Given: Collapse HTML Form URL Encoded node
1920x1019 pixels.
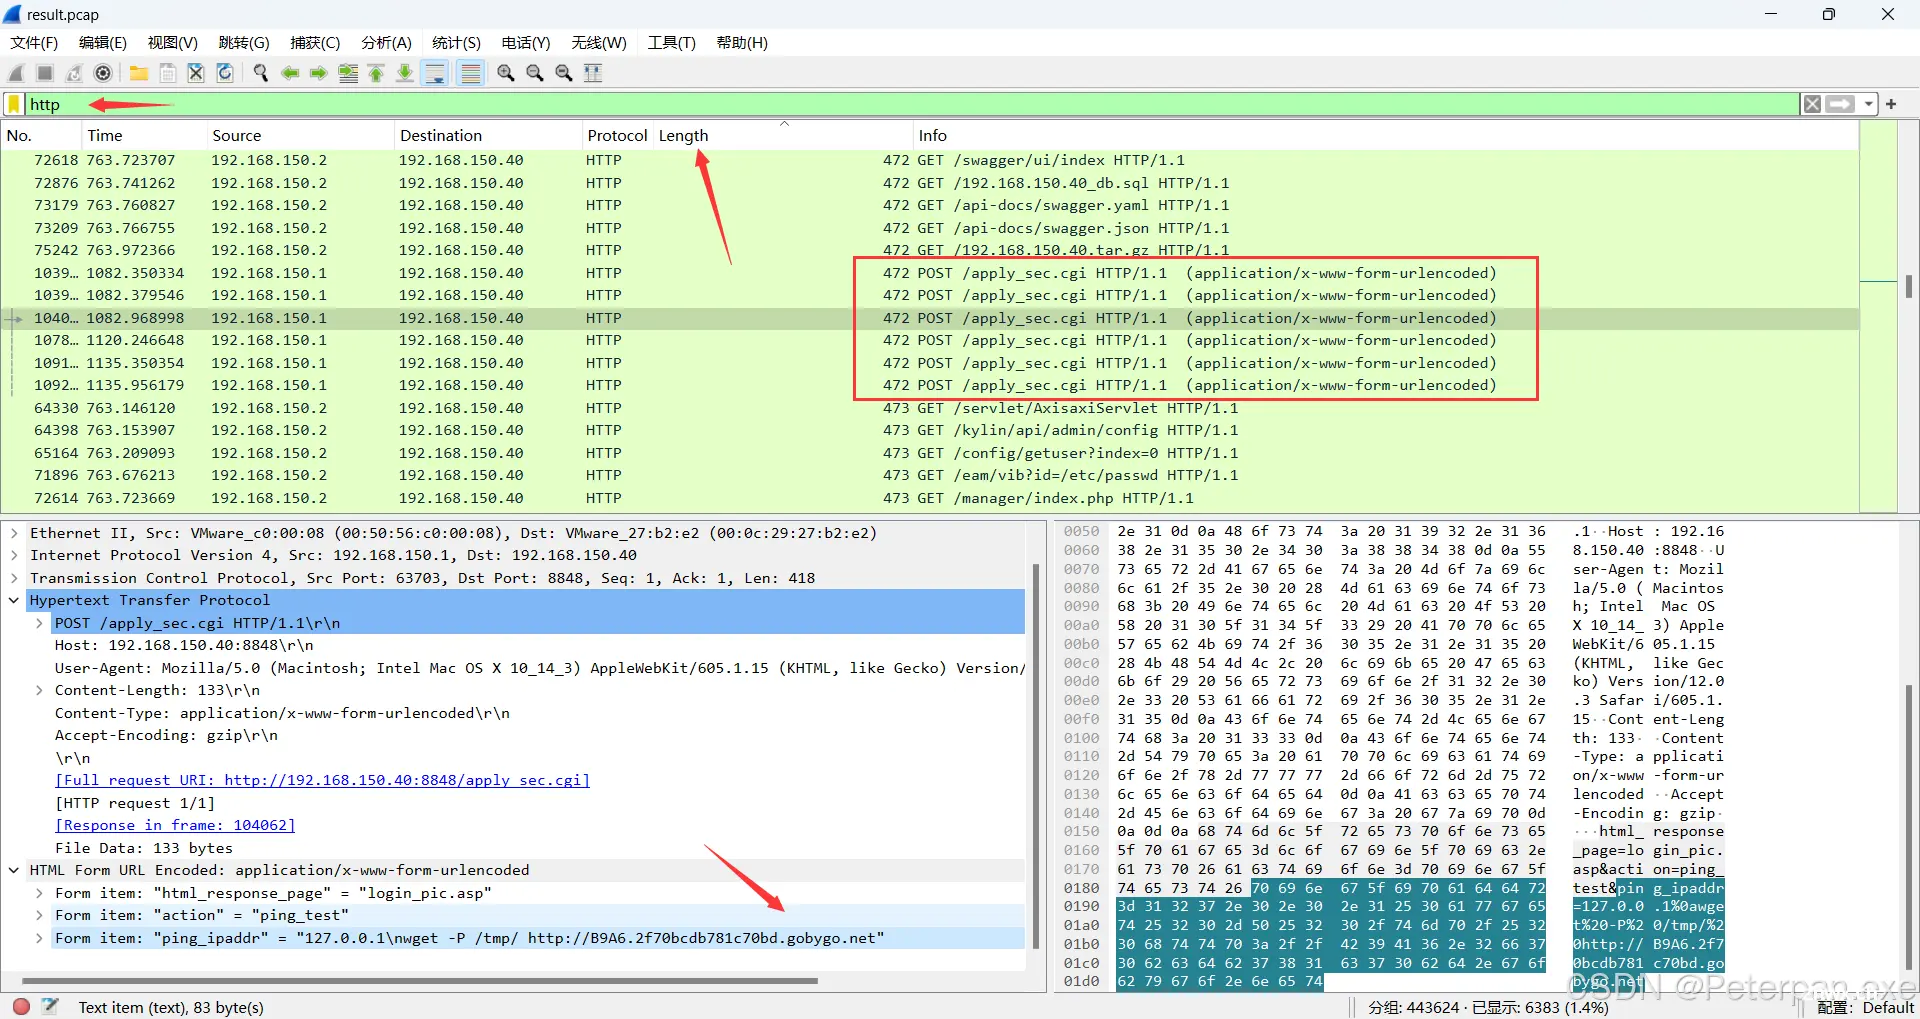Looking at the screenshot, I should [14, 870].
